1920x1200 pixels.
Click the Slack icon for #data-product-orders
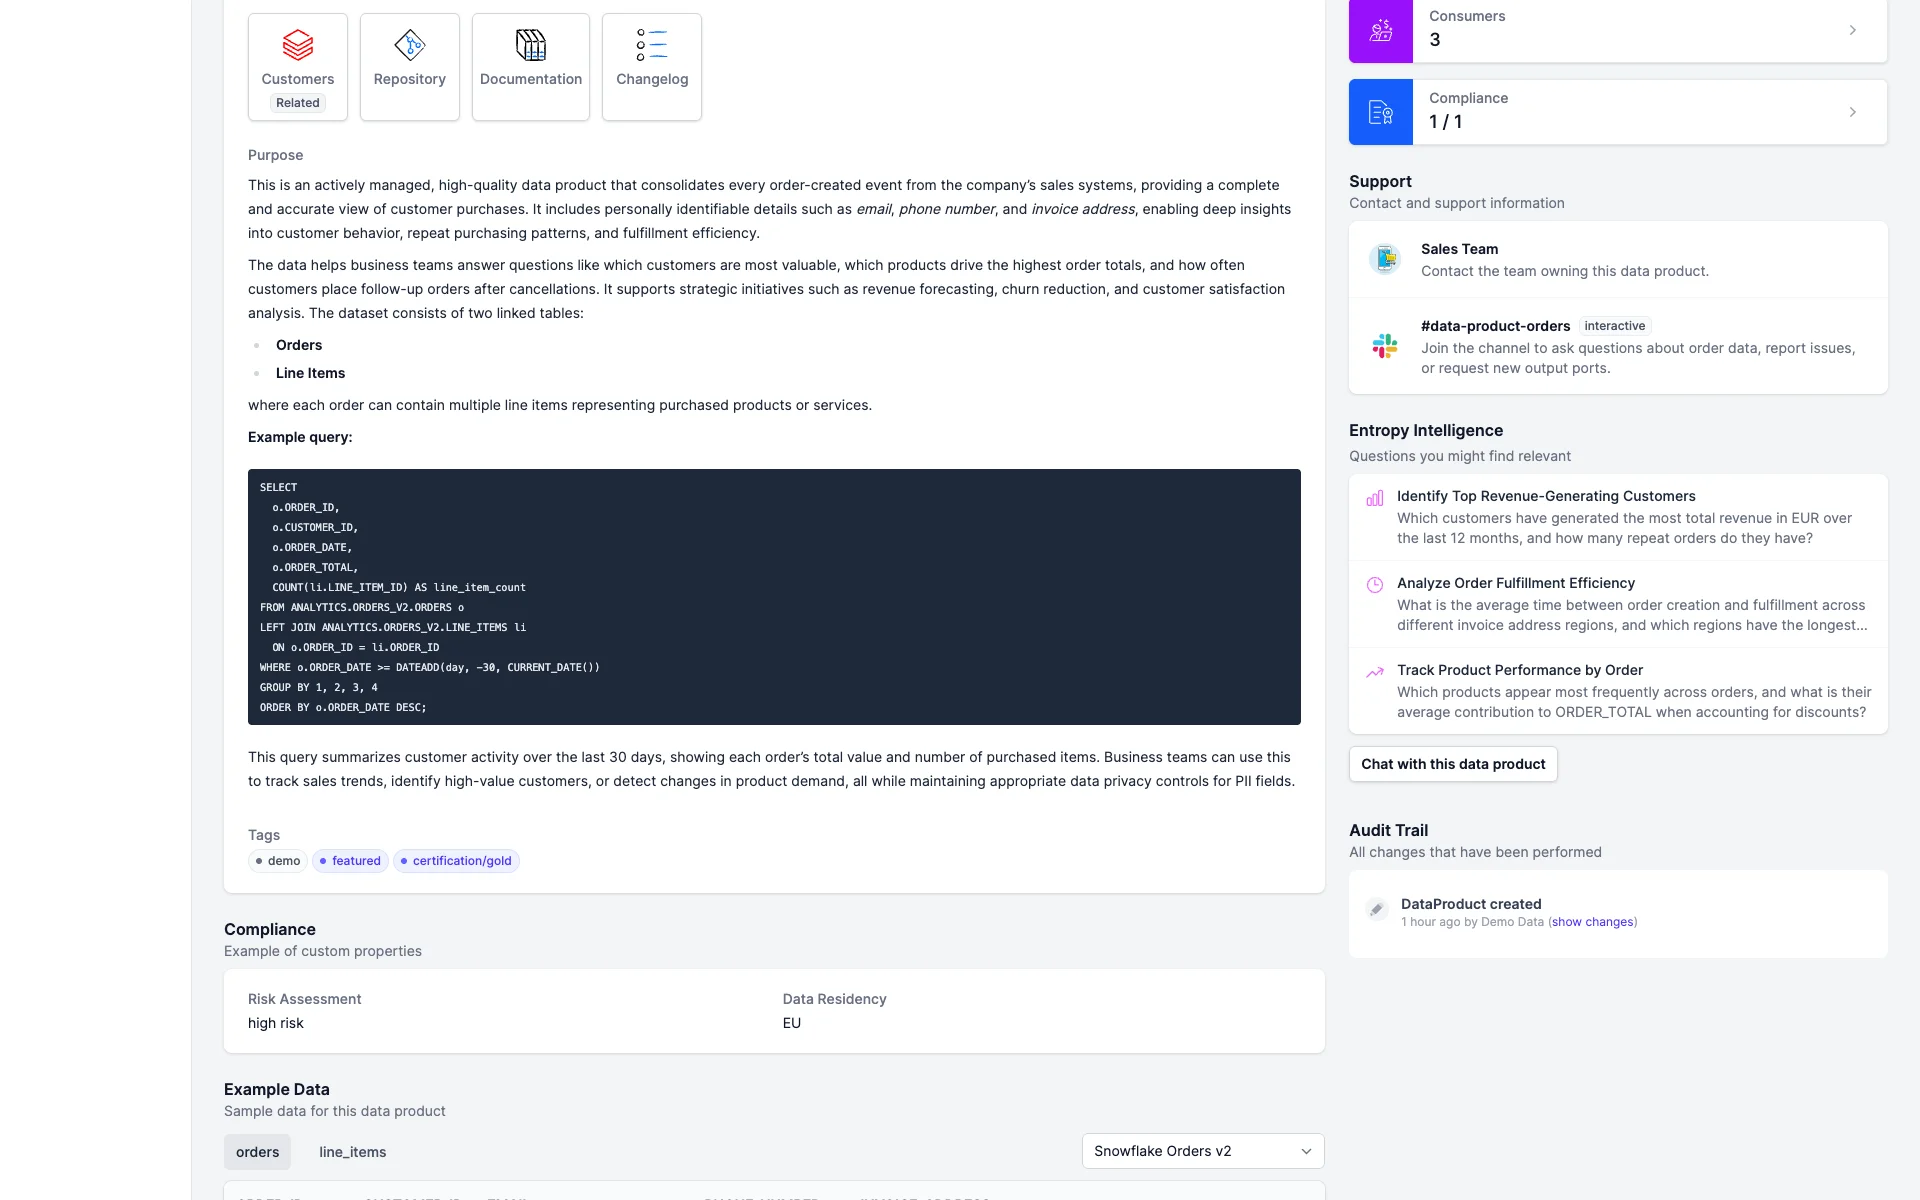pyautogui.click(x=1384, y=346)
